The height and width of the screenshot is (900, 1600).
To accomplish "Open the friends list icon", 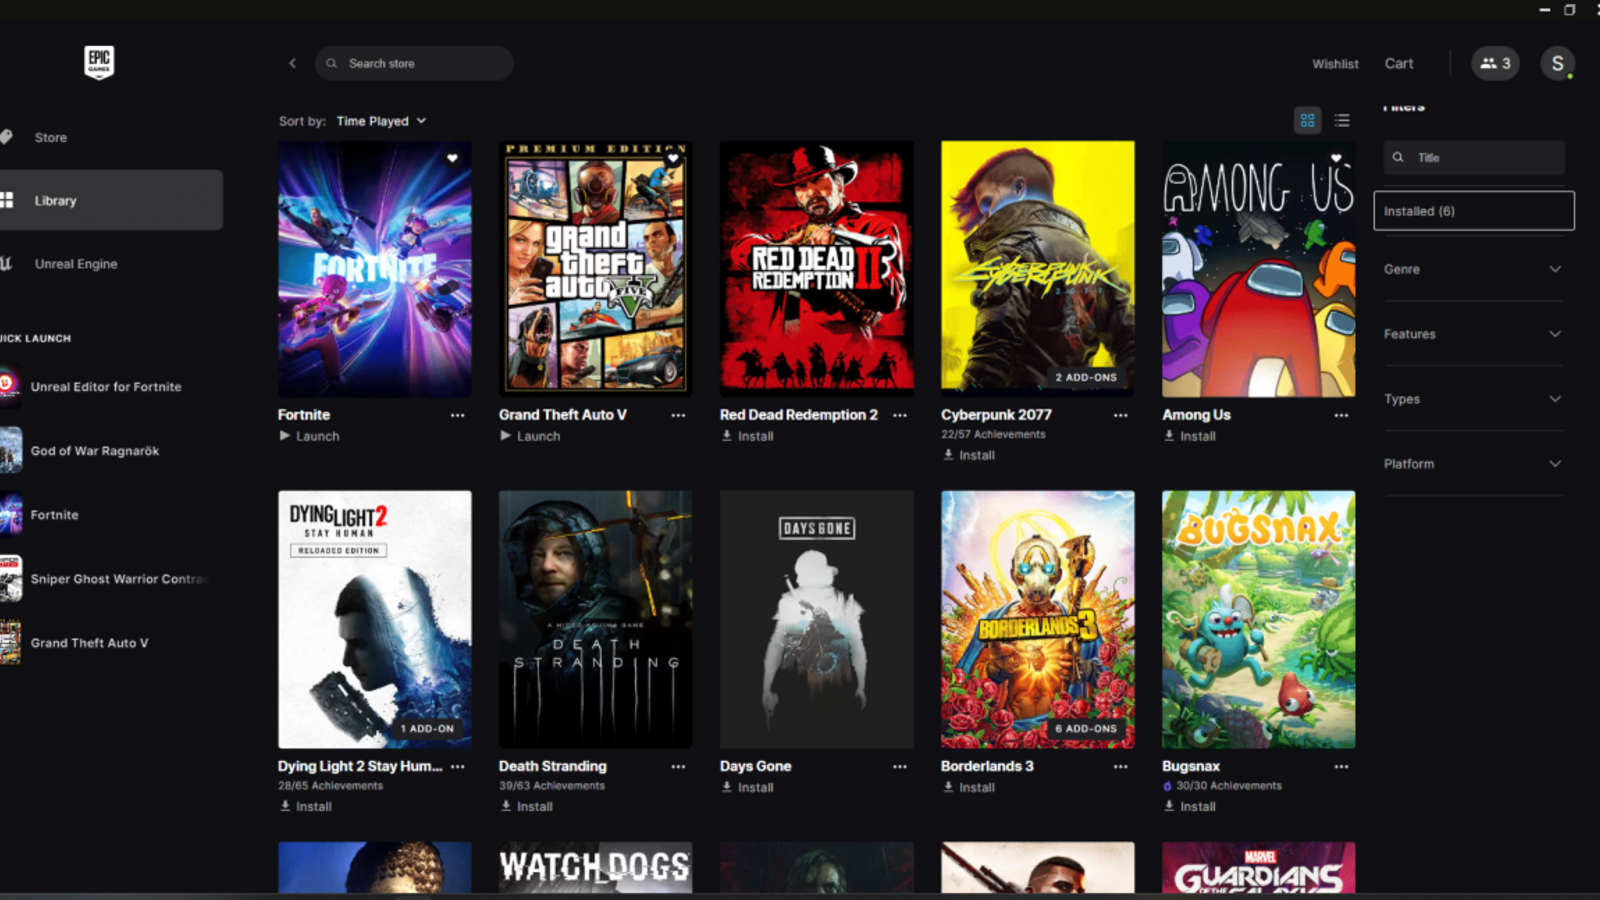I will [1495, 63].
